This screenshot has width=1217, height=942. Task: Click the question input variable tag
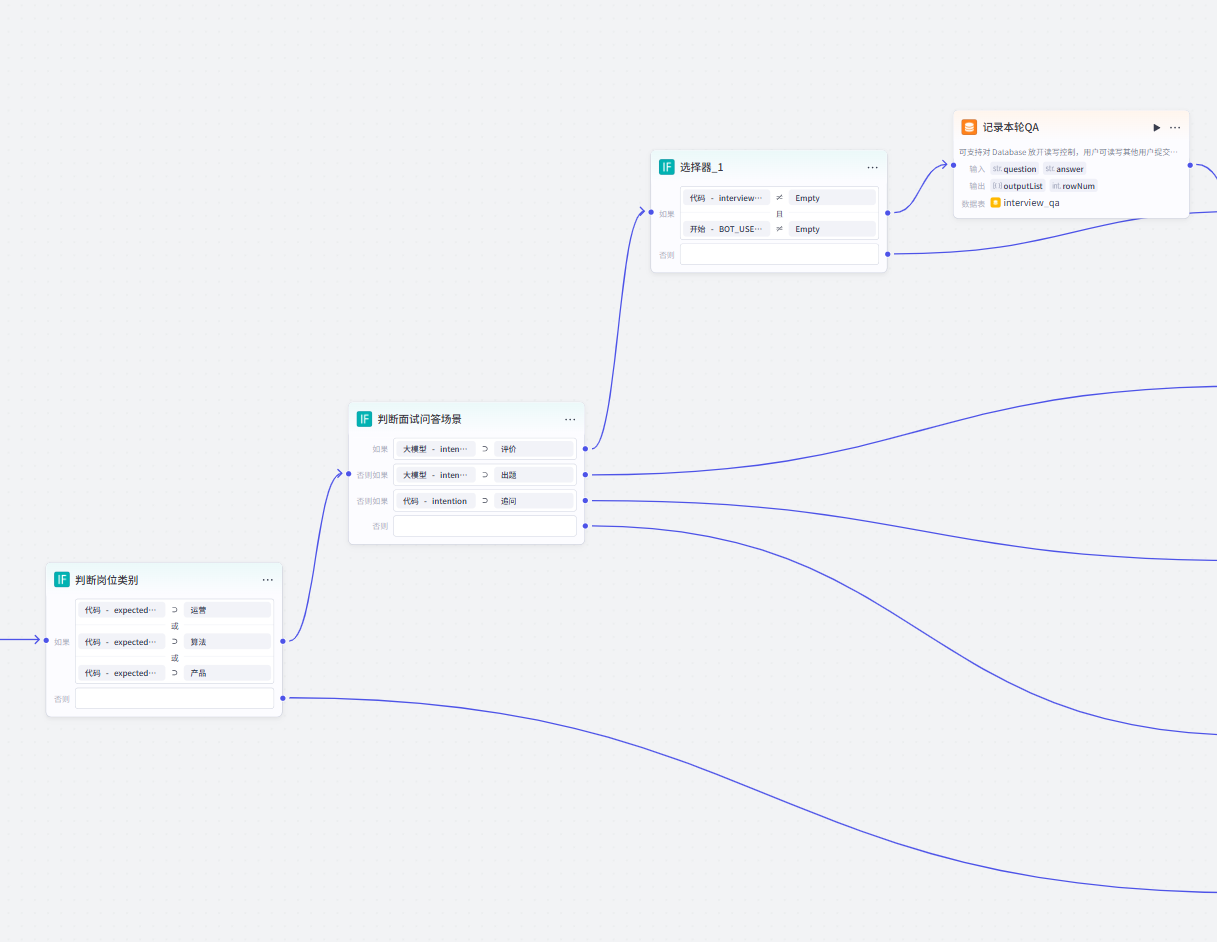click(1015, 169)
